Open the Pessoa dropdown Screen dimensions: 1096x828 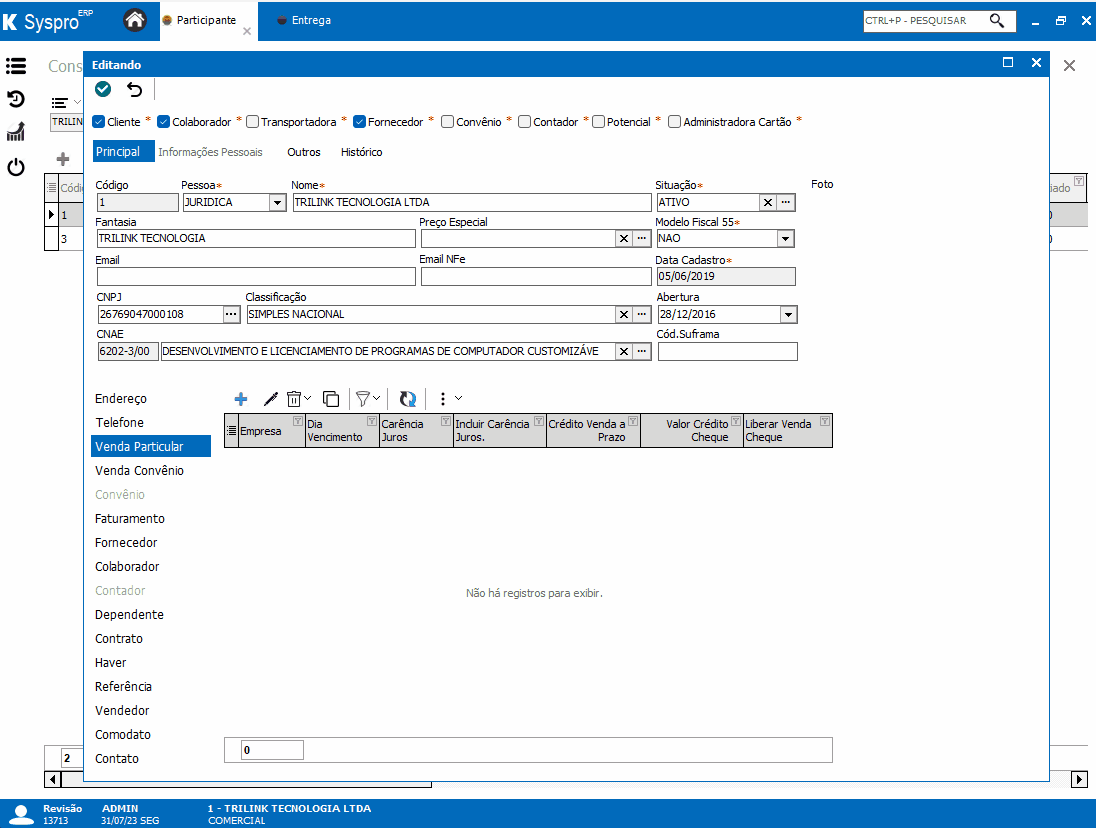tap(277, 203)
